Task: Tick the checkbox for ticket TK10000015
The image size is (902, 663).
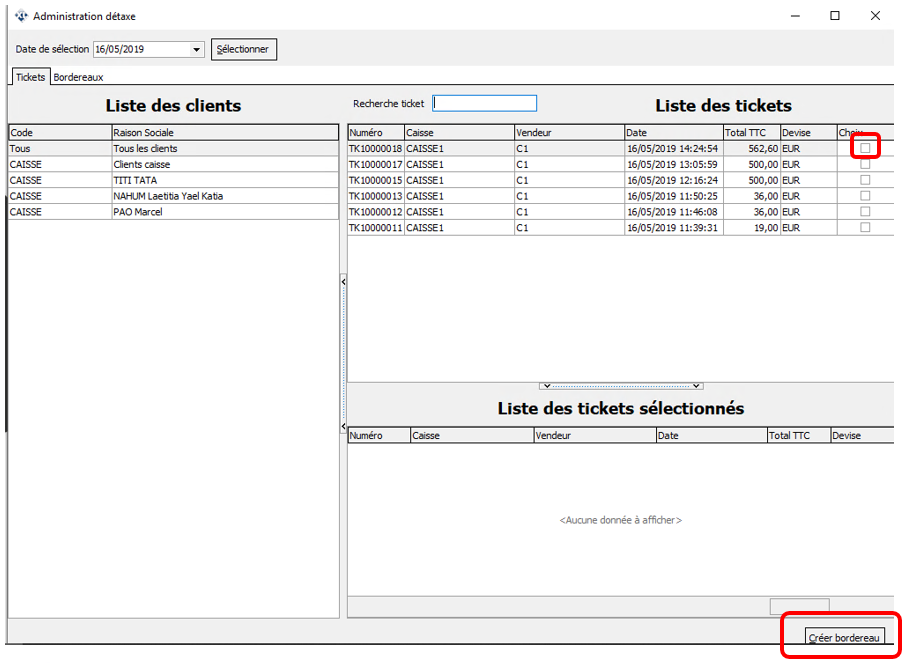Action: [x=865, y=180]
